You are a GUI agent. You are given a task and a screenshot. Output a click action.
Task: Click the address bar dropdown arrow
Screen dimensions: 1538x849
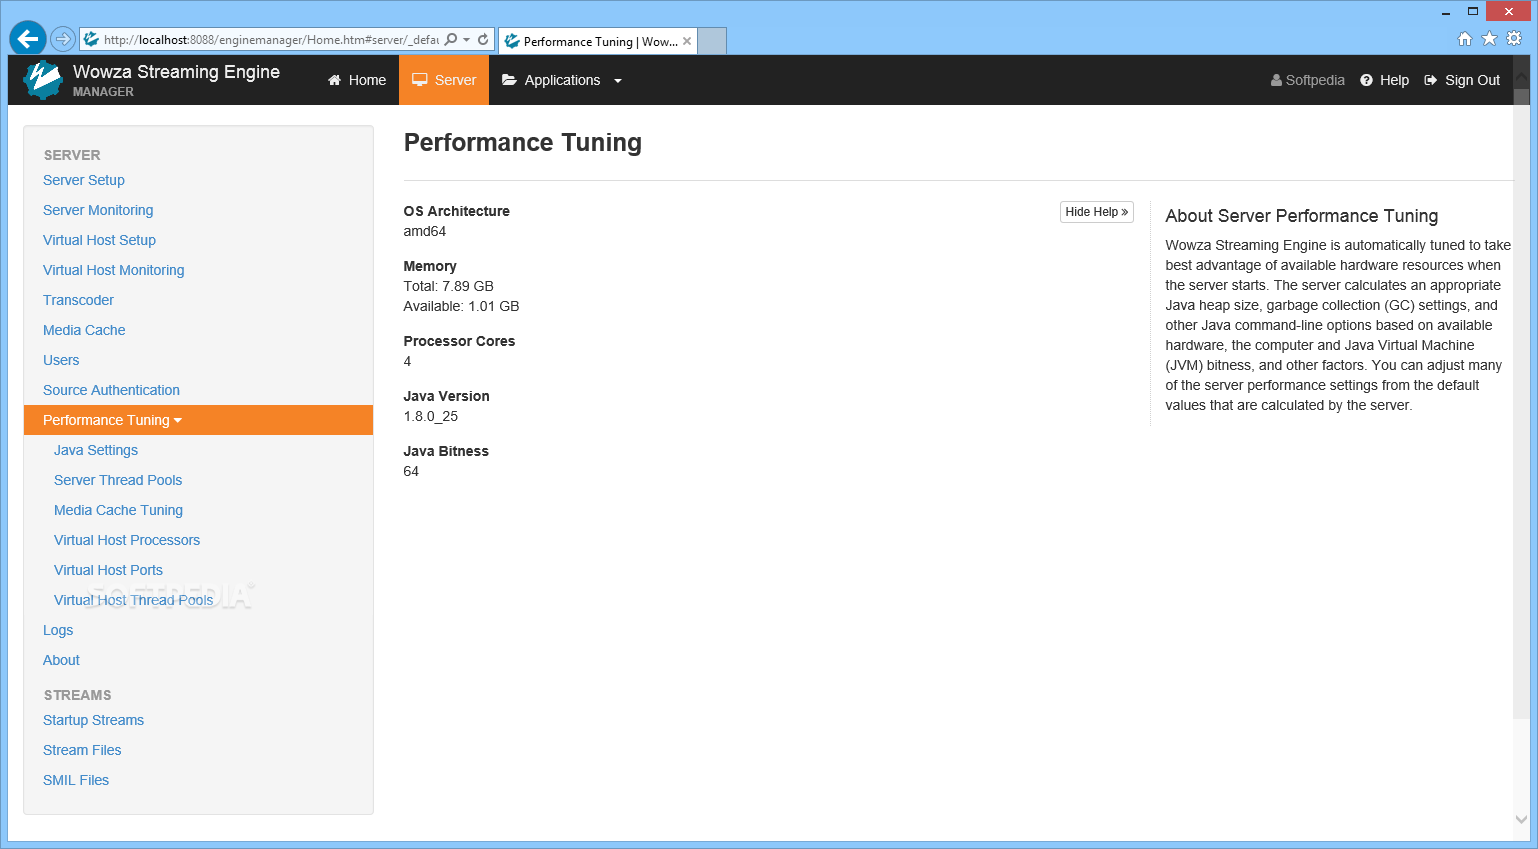pyautogui.click(x=467, y=40)
